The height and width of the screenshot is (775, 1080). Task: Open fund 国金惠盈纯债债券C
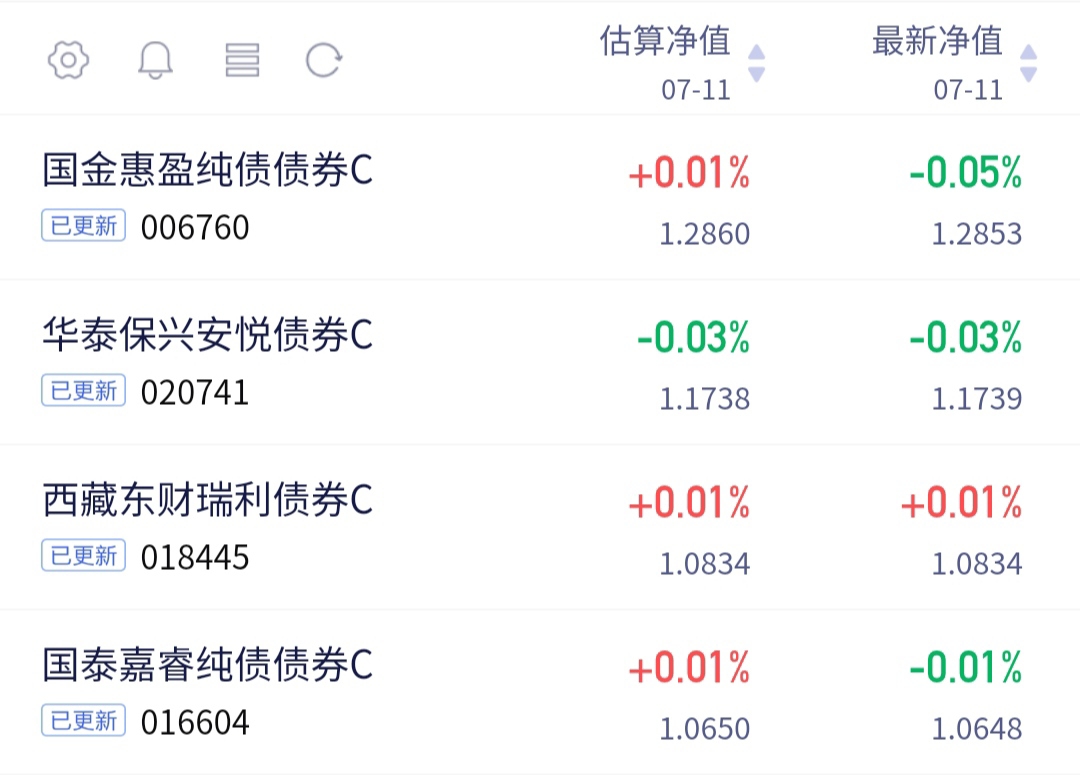[x=207, y=169]
